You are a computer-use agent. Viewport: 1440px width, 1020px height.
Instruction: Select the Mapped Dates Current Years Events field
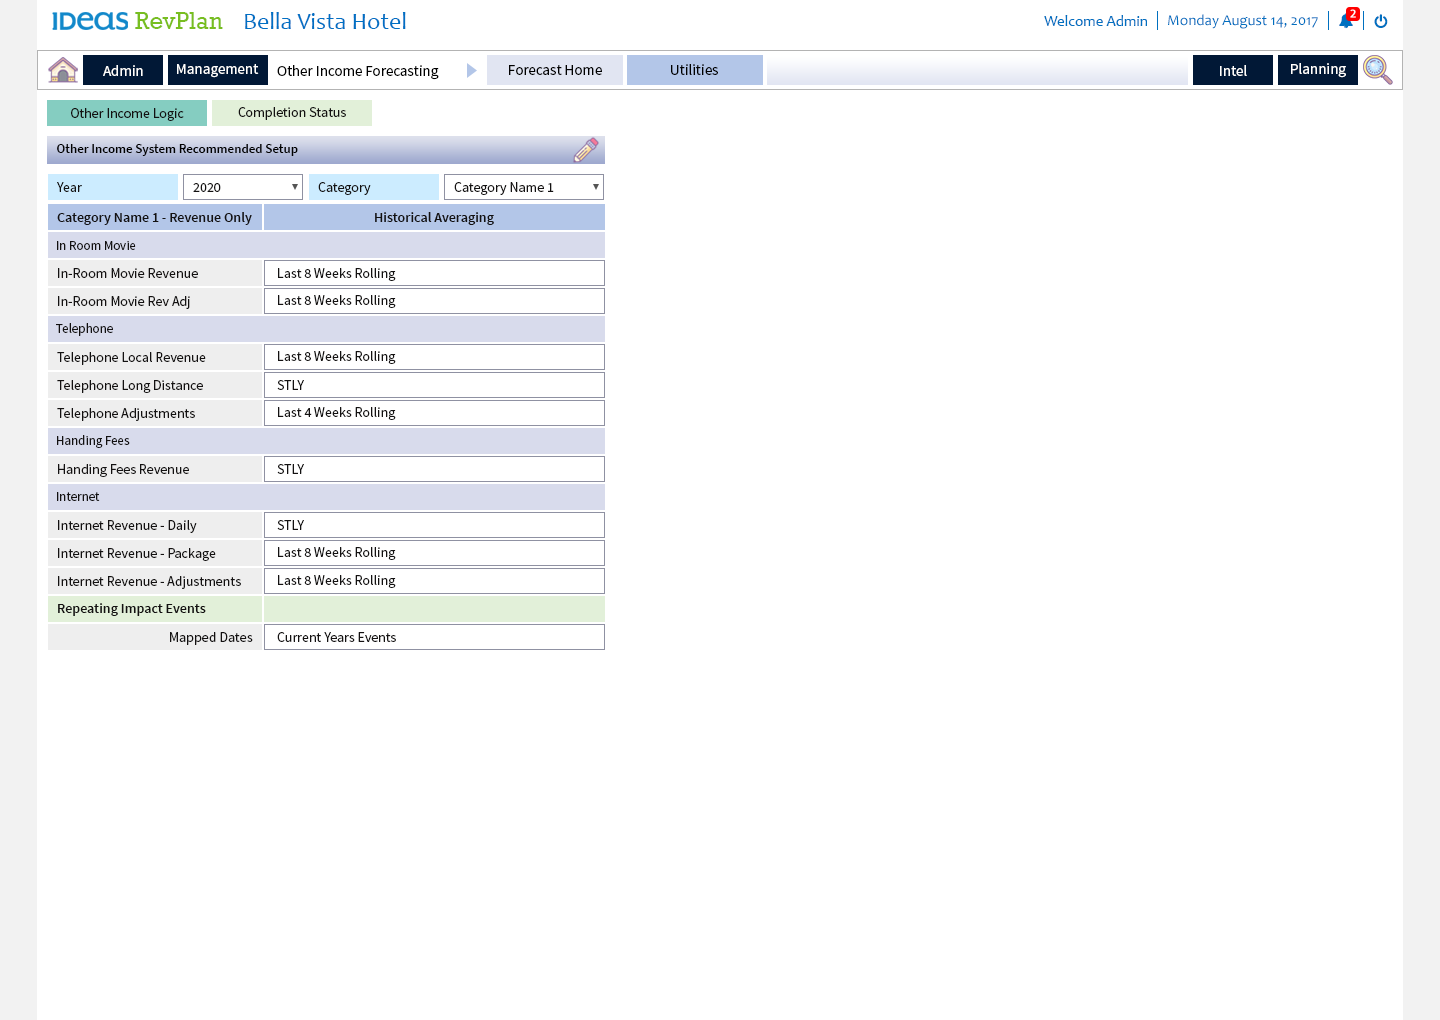(x=434, y=637)
